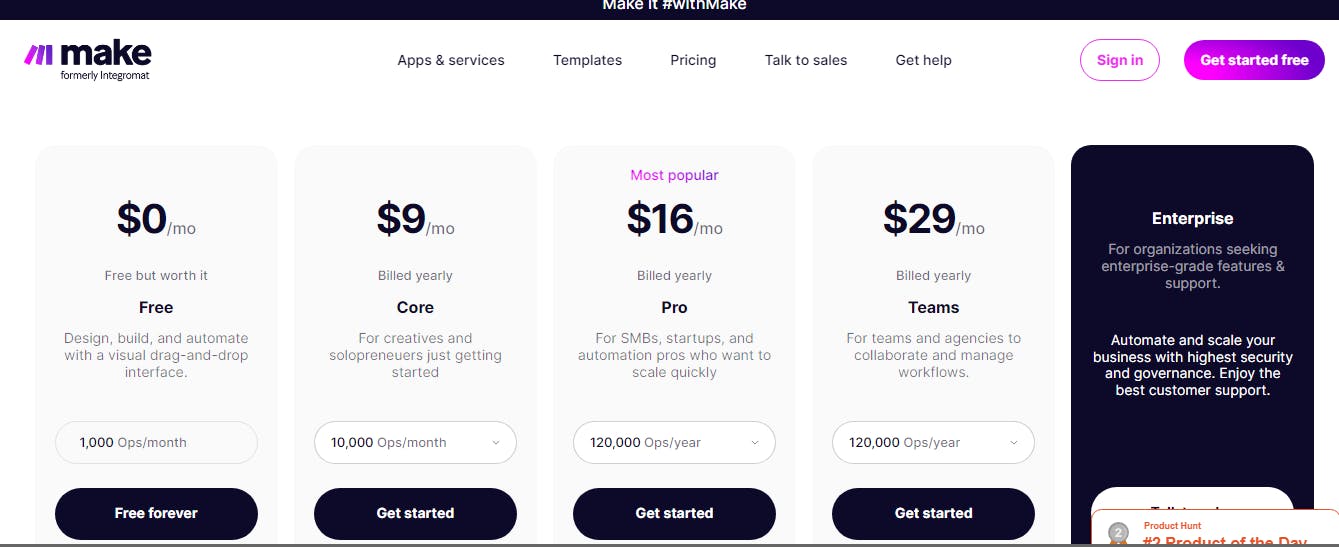The width and height of the screenshot is (1339, 547).
Task: Open the Teams 120,000 Ops/year dropdown
Action: pyautogui.click(x=933, y=442)
